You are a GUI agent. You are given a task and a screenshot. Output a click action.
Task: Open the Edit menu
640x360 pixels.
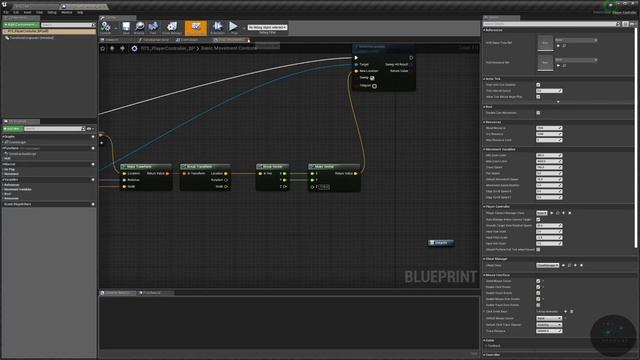16,12
